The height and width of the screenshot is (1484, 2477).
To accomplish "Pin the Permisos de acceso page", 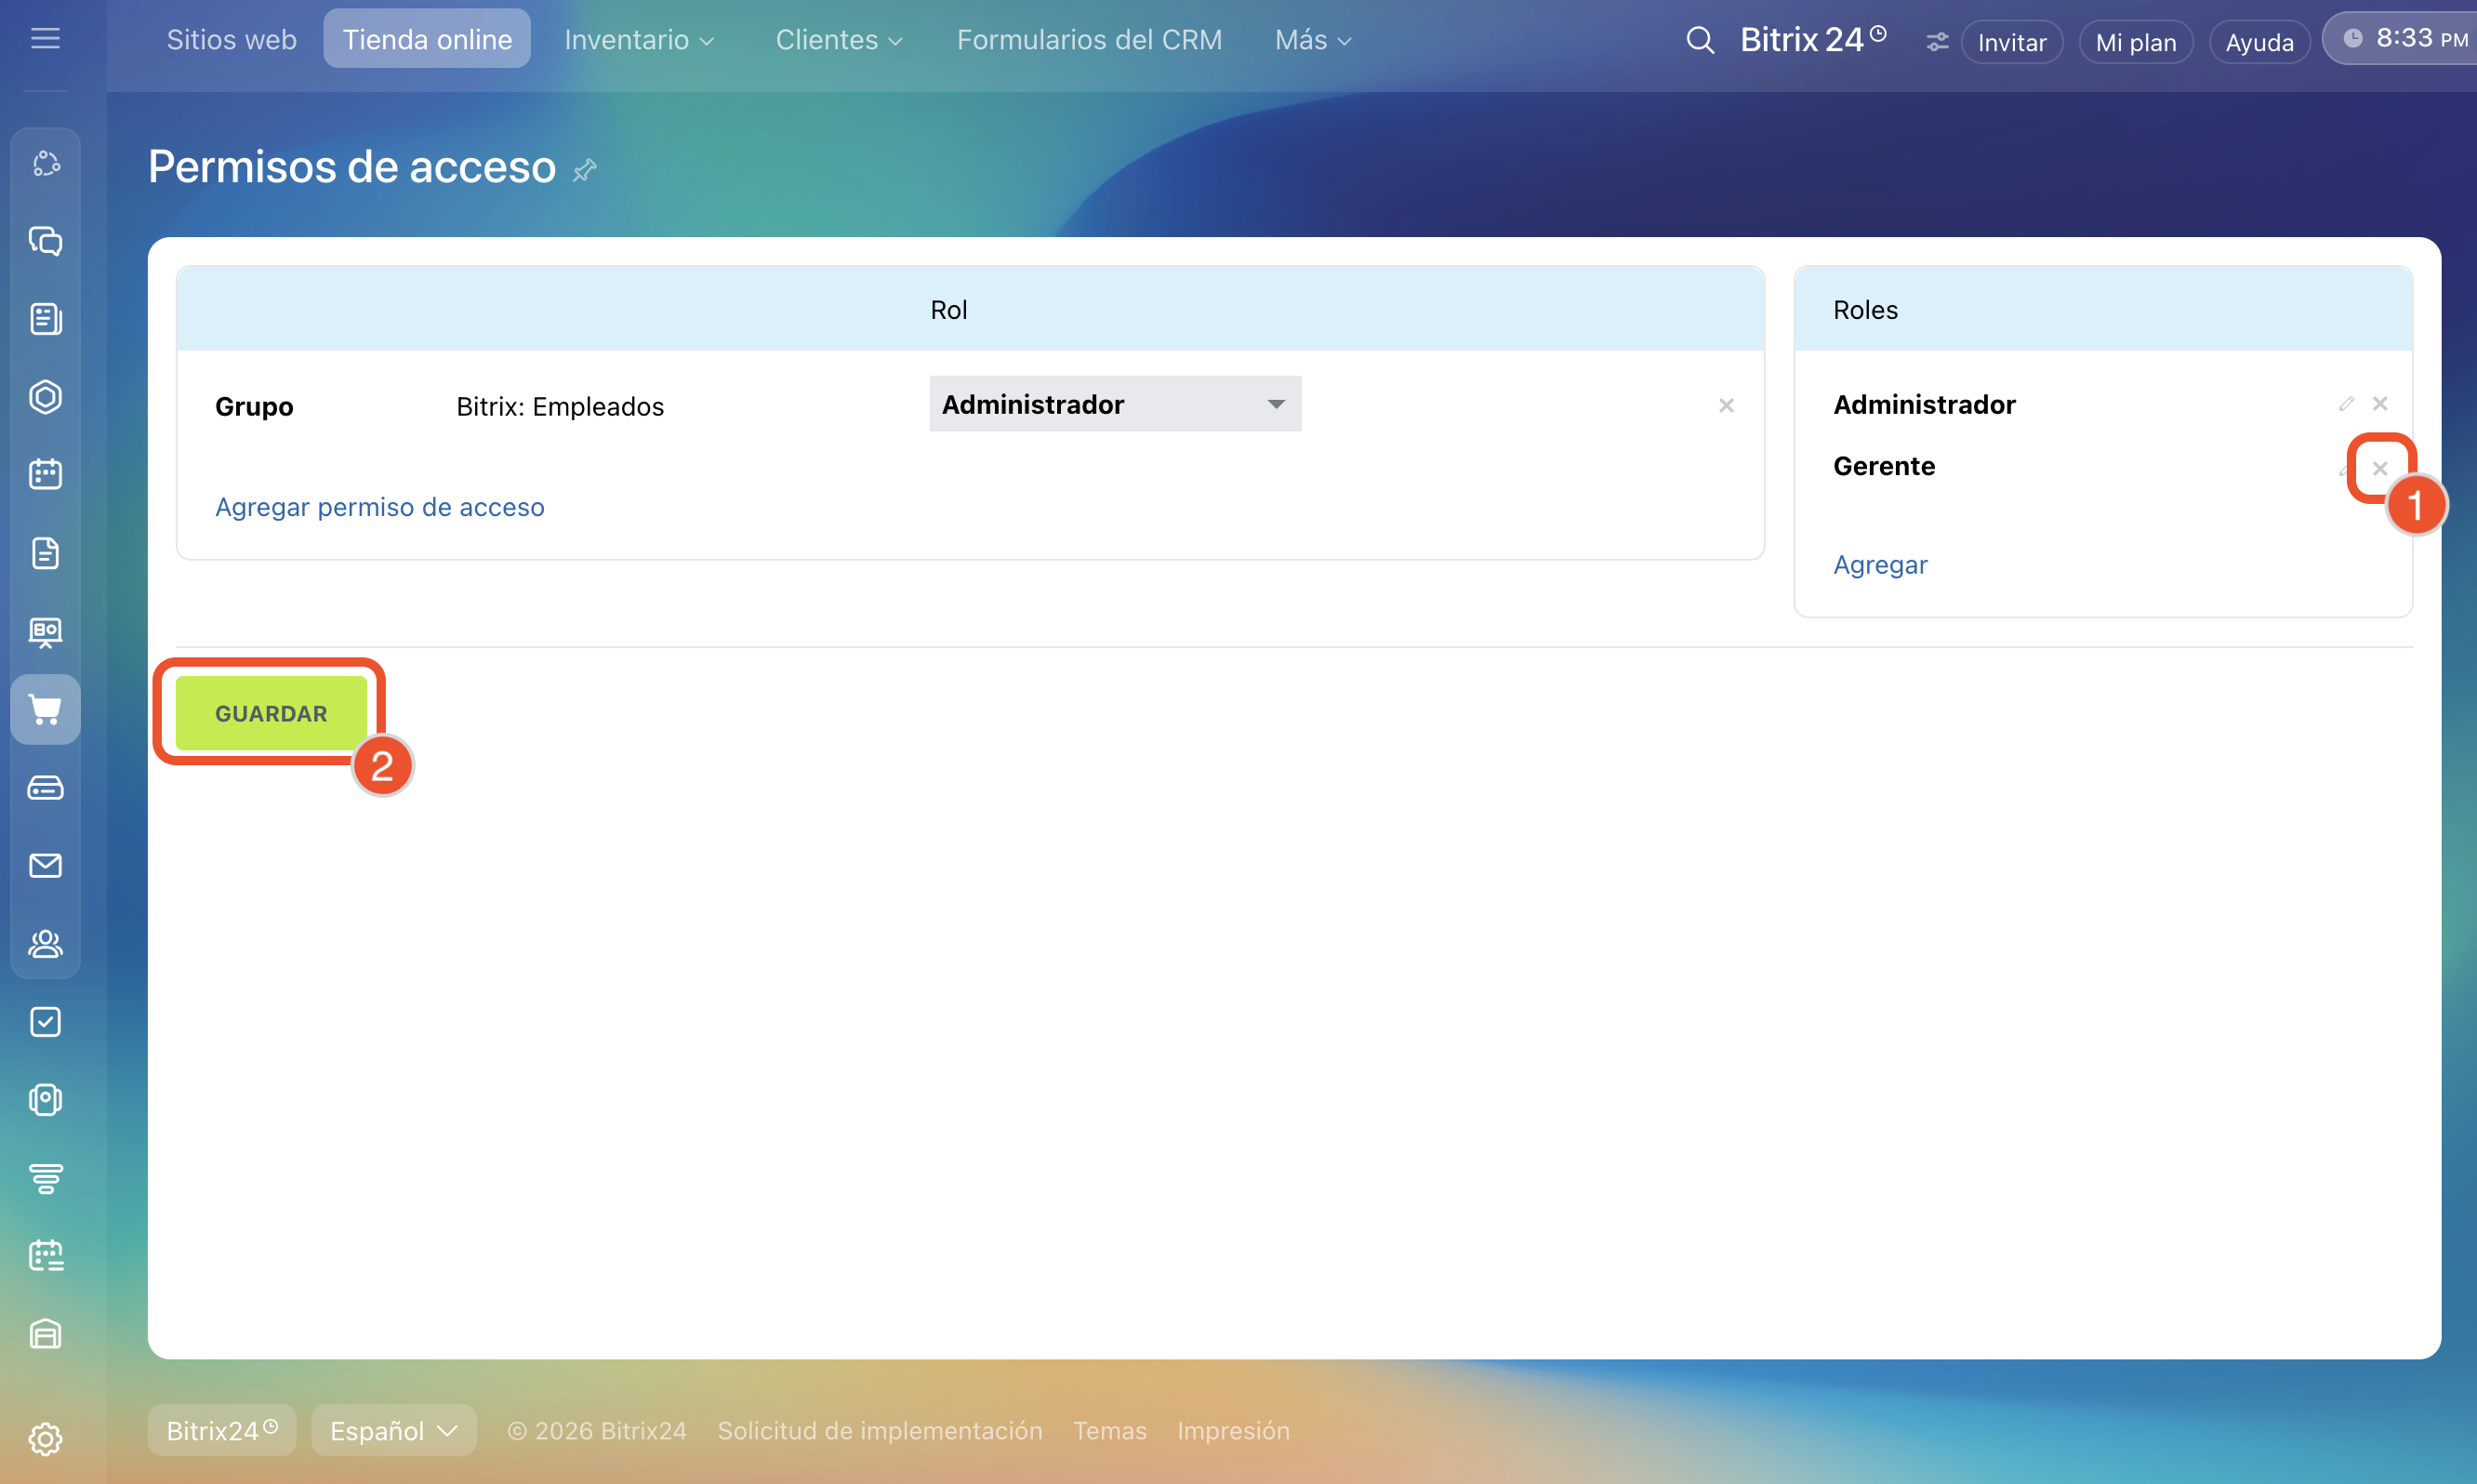I will pos(585,170).
